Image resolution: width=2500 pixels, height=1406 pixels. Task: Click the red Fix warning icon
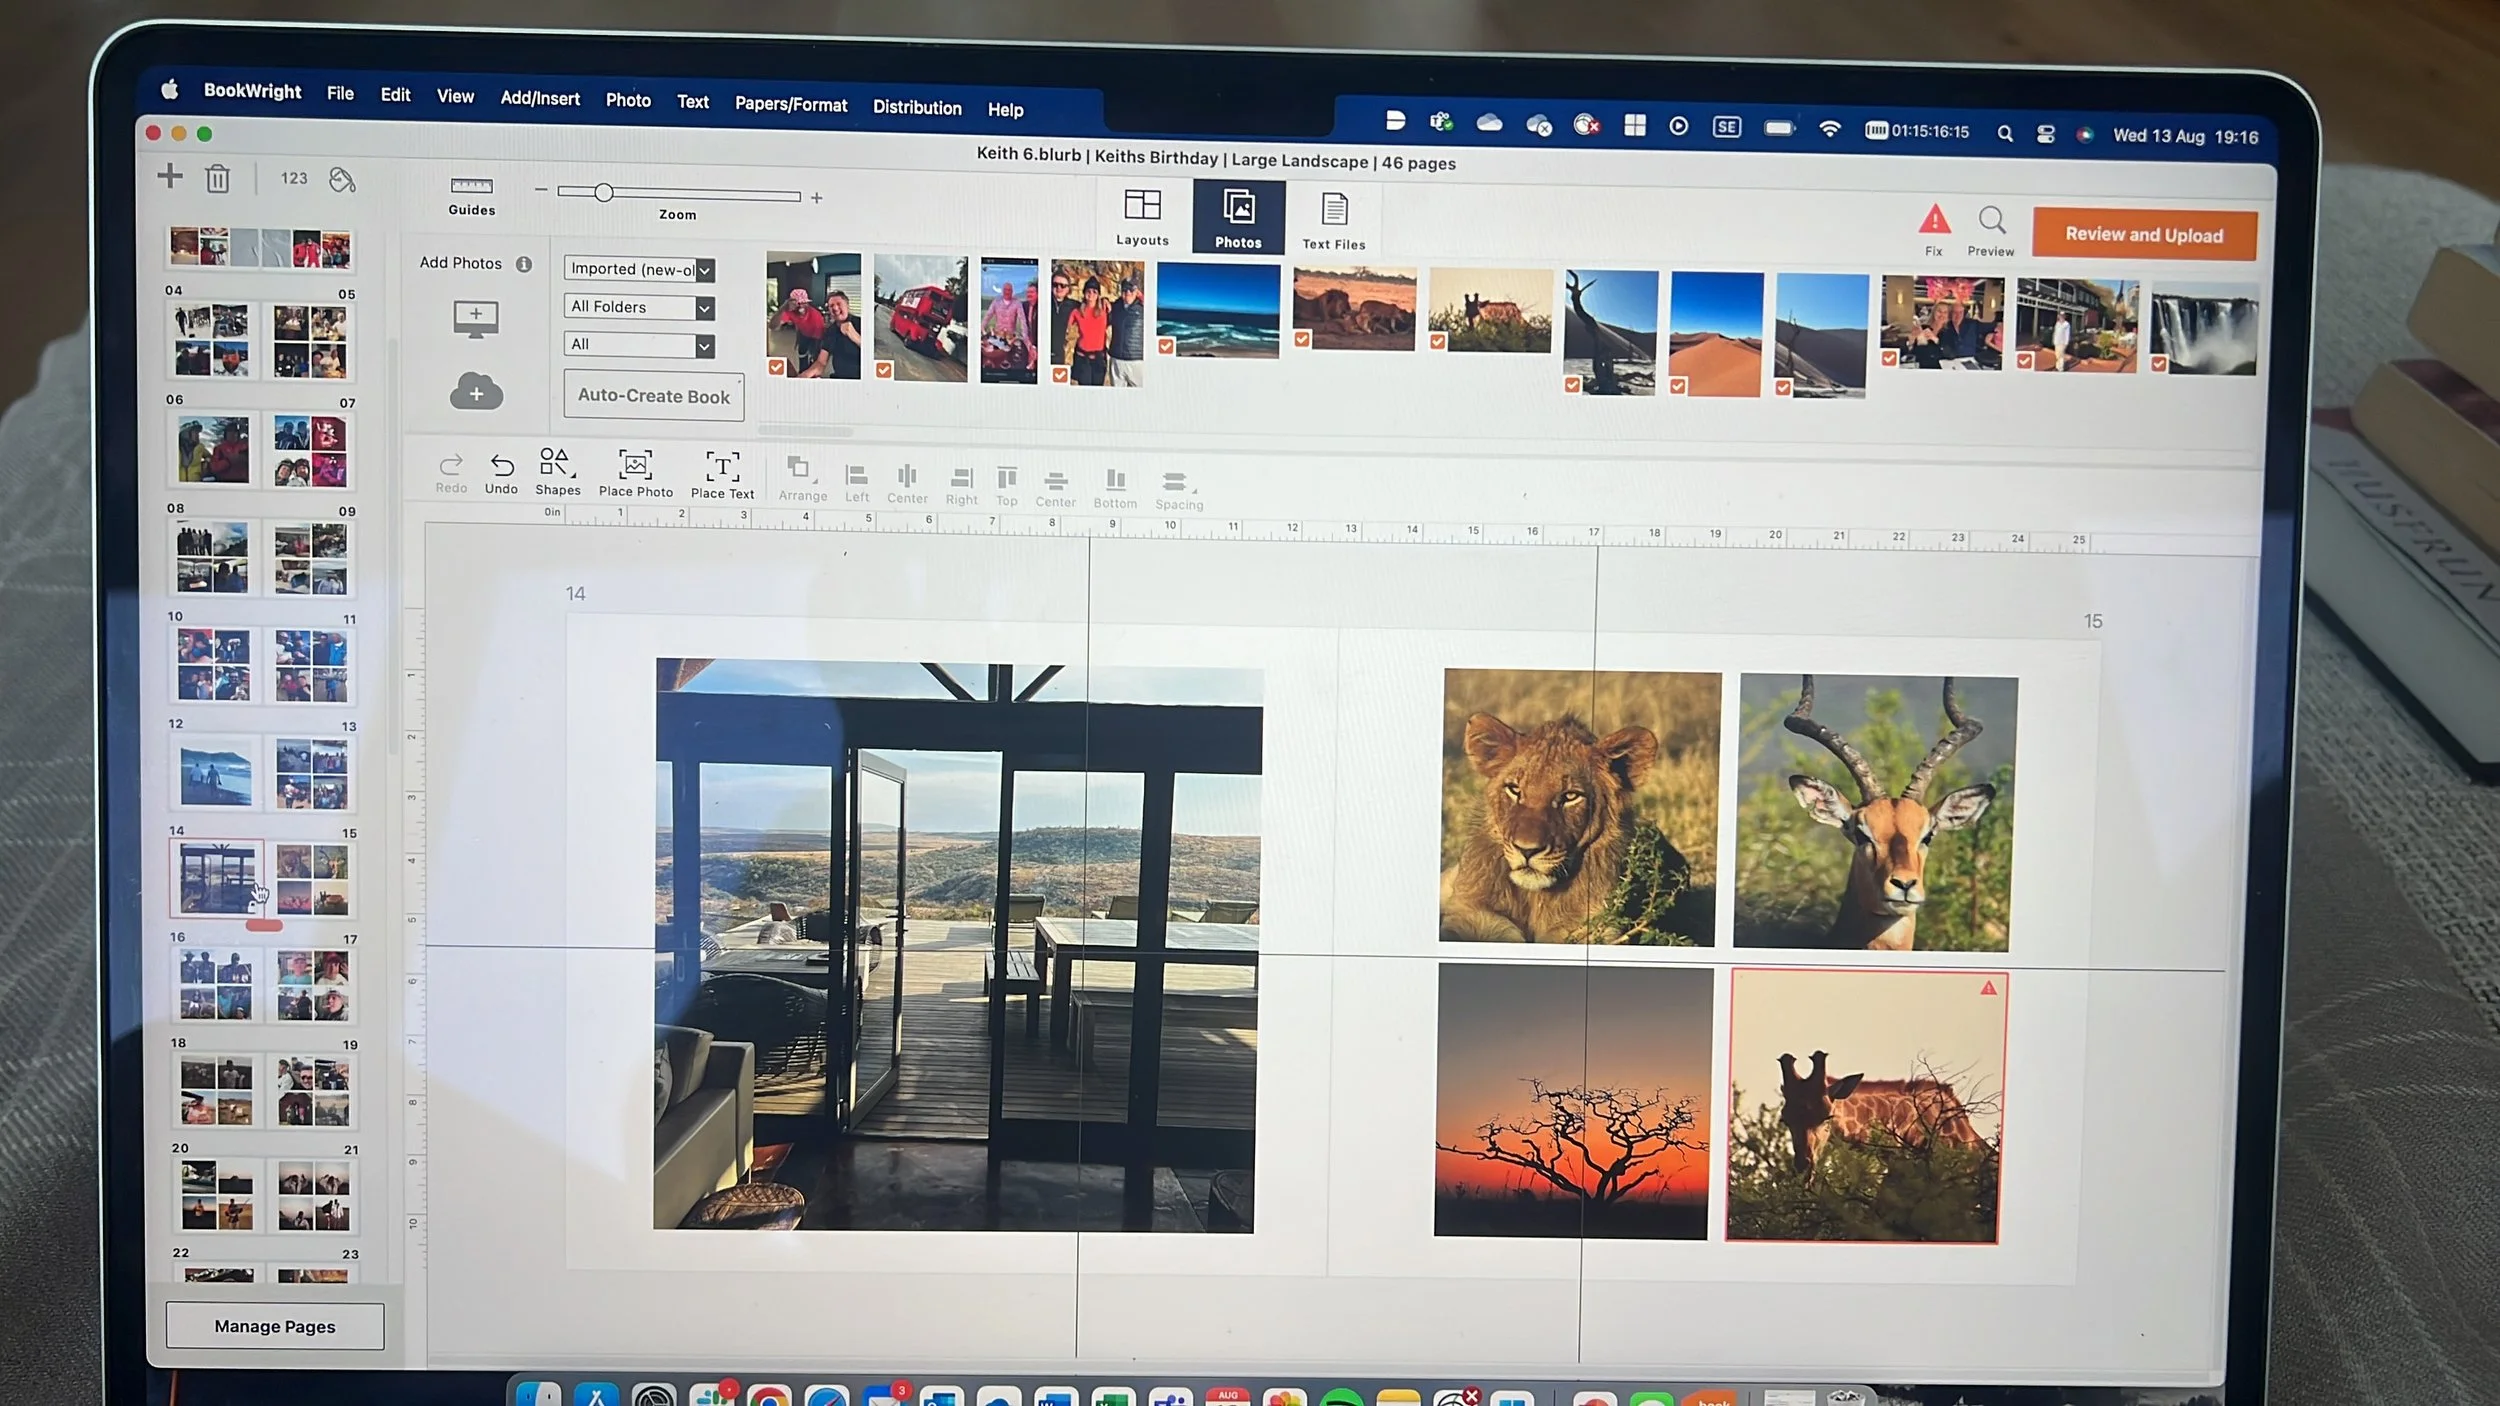1934,219
